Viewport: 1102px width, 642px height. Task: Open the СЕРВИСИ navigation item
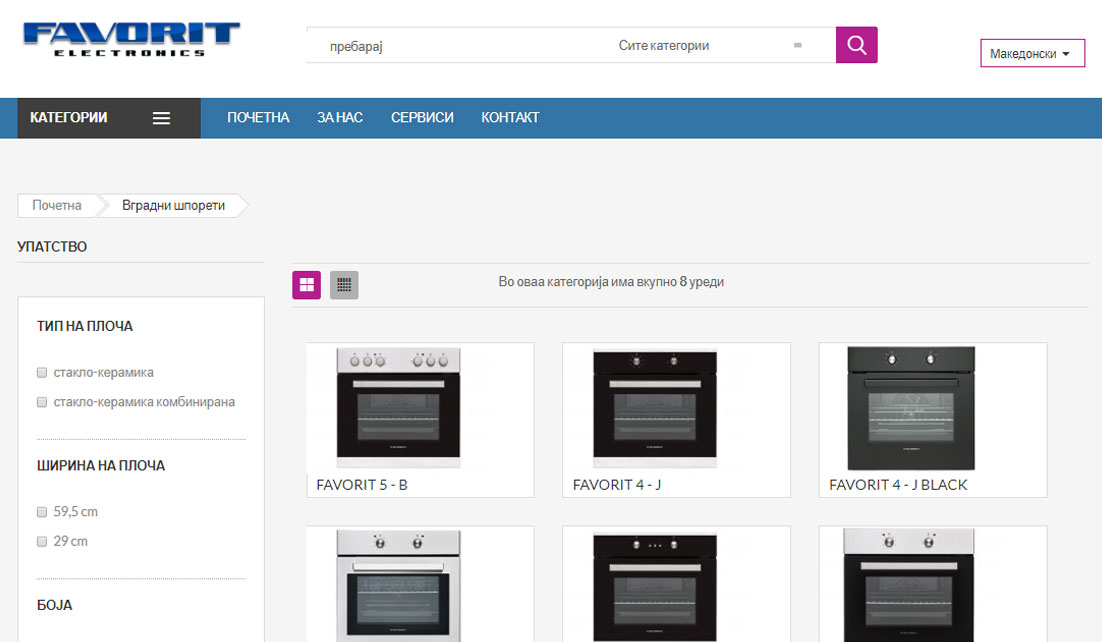point(422,118)
